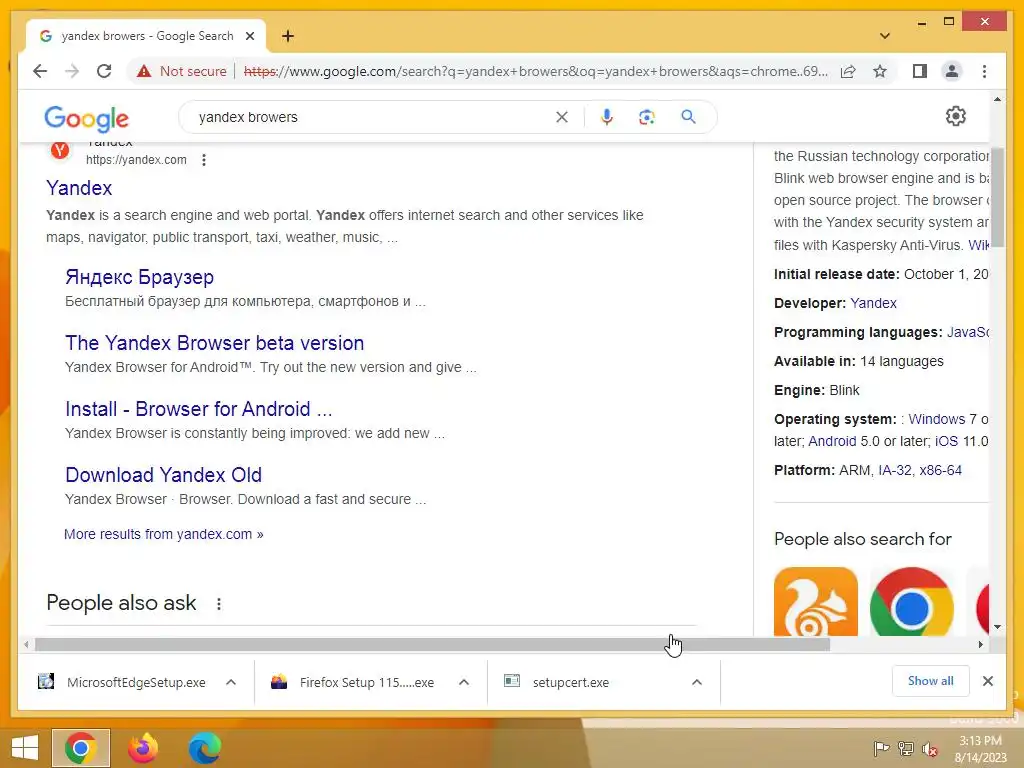Click the forward navigation arrow
Image resolution: width=1024 pixels, height=768 pixels.
(x=72, y=71)
